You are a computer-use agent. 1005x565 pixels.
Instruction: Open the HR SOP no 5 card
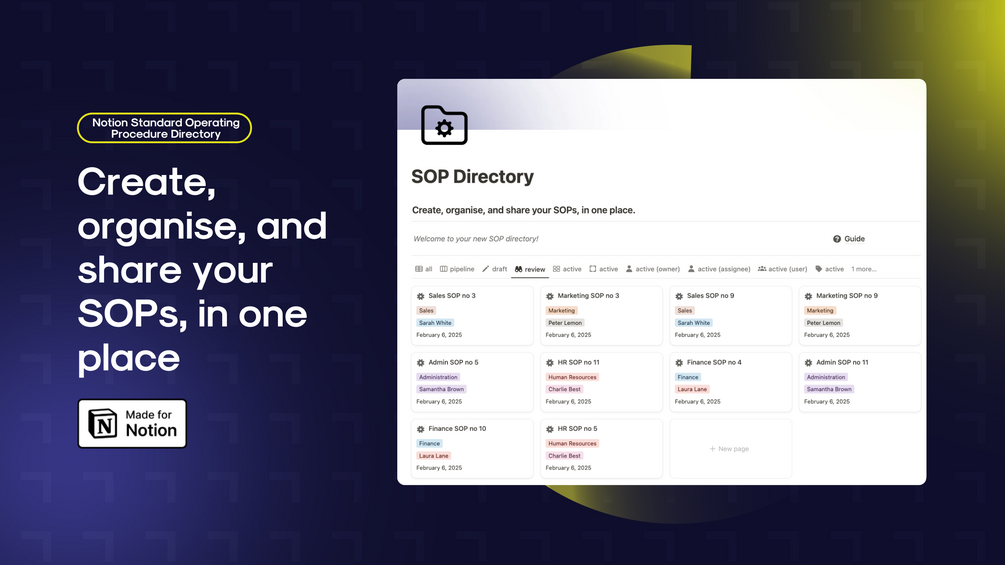click(x=601, y=448)
